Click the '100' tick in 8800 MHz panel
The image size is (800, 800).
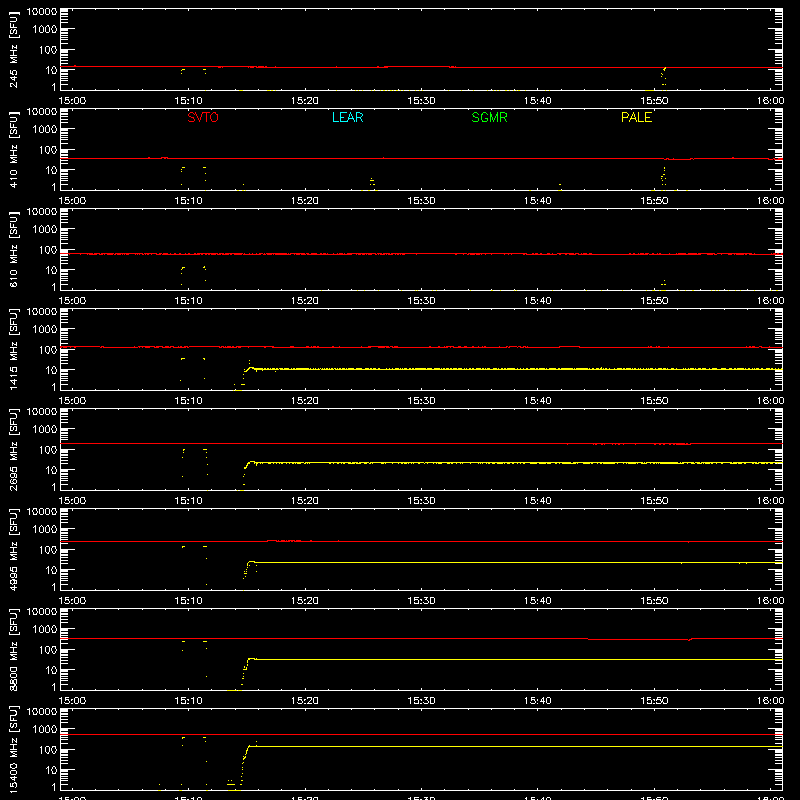pyautogui.click(x=48, y=649)
